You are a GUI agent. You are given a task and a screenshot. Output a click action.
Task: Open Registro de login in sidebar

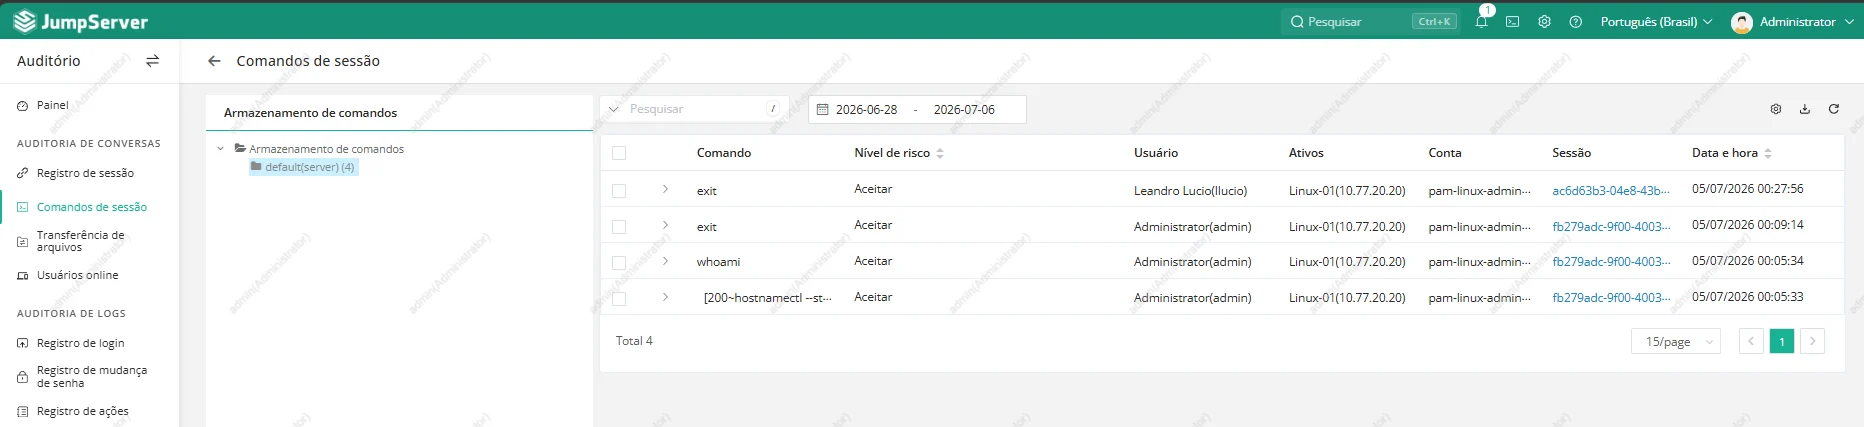(81, 343)
